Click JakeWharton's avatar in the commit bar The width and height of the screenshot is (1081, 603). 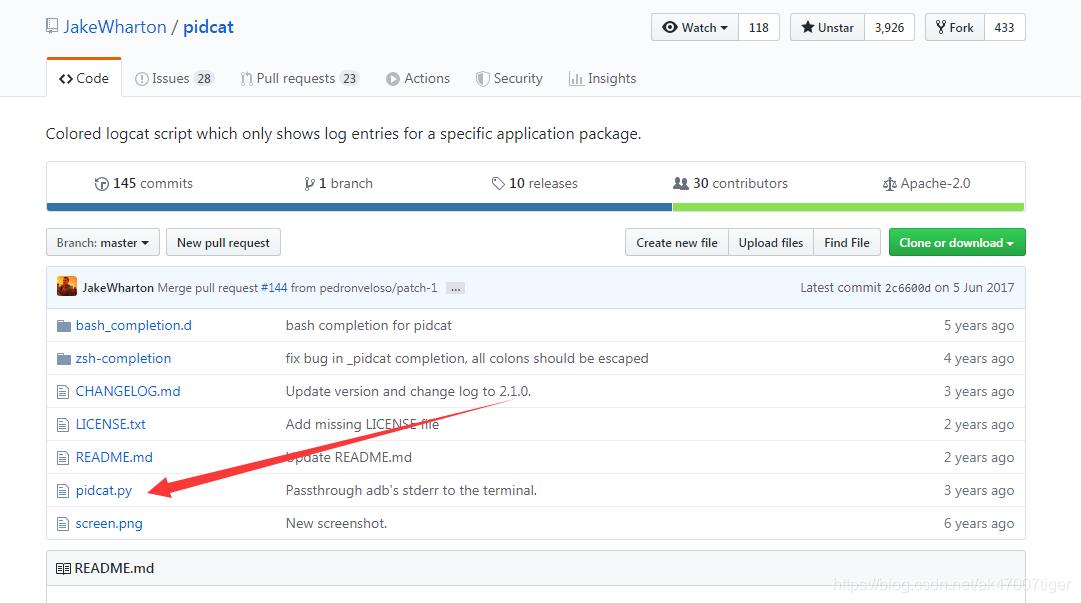[x=67, y=286]
